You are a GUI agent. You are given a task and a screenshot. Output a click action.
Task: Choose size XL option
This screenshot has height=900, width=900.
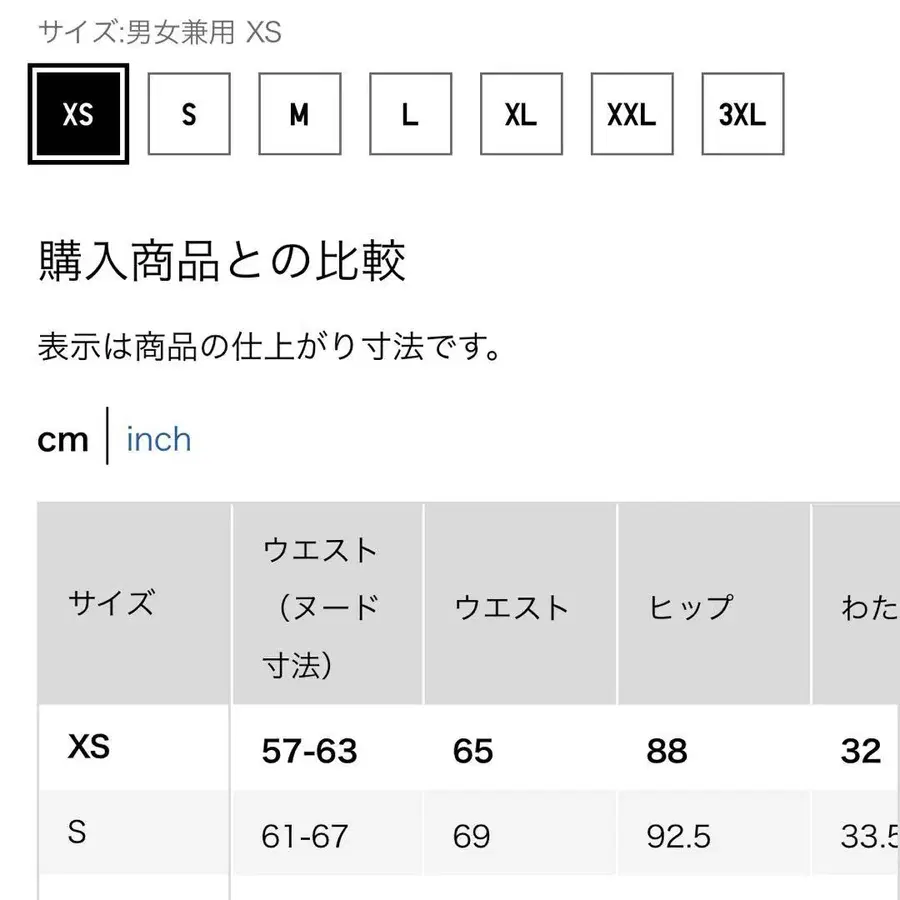tap(520, 114)
